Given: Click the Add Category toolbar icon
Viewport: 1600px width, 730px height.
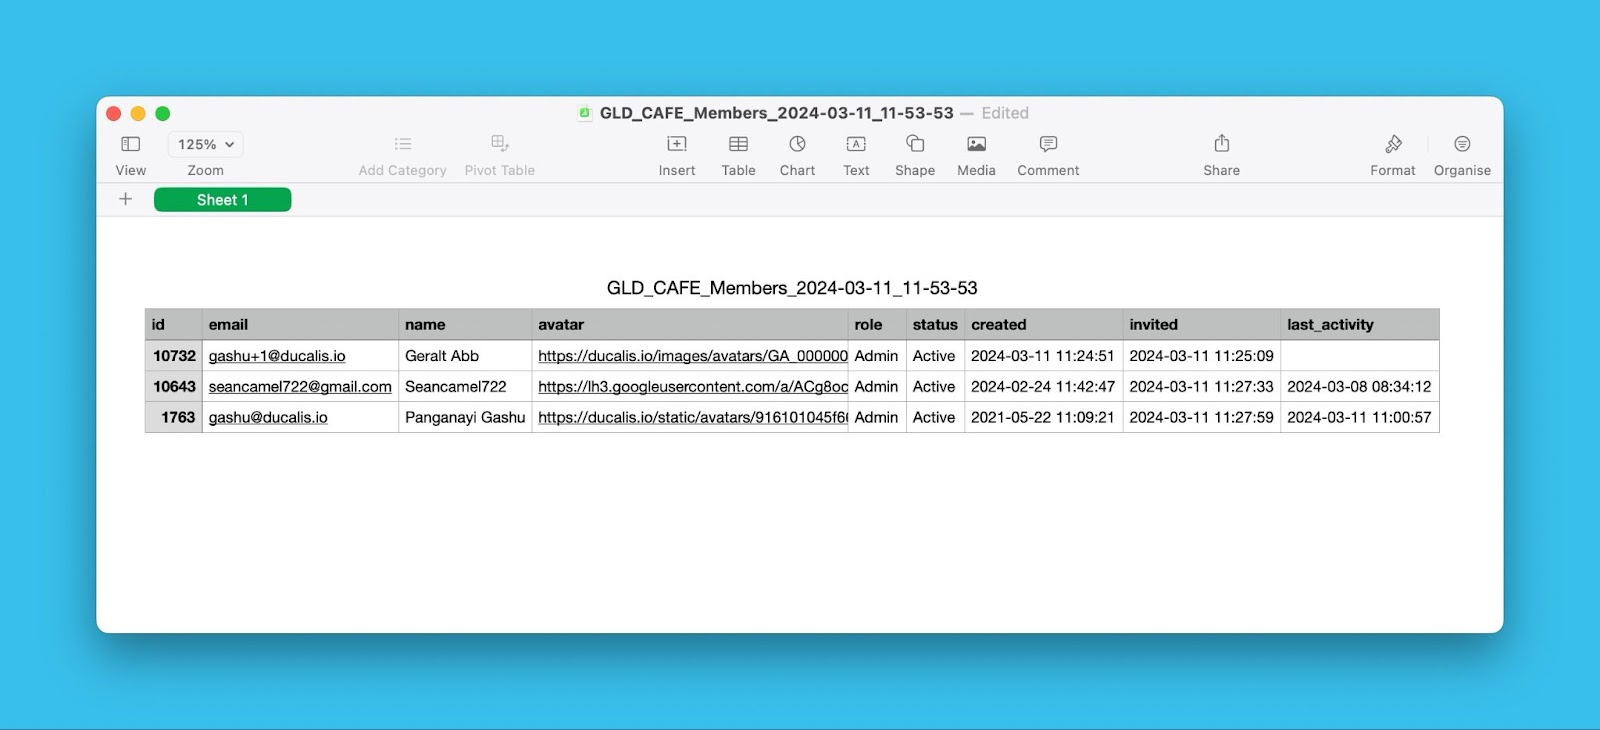Looking at the screenshot, I should pyautogui.click(x=403, y=144).
